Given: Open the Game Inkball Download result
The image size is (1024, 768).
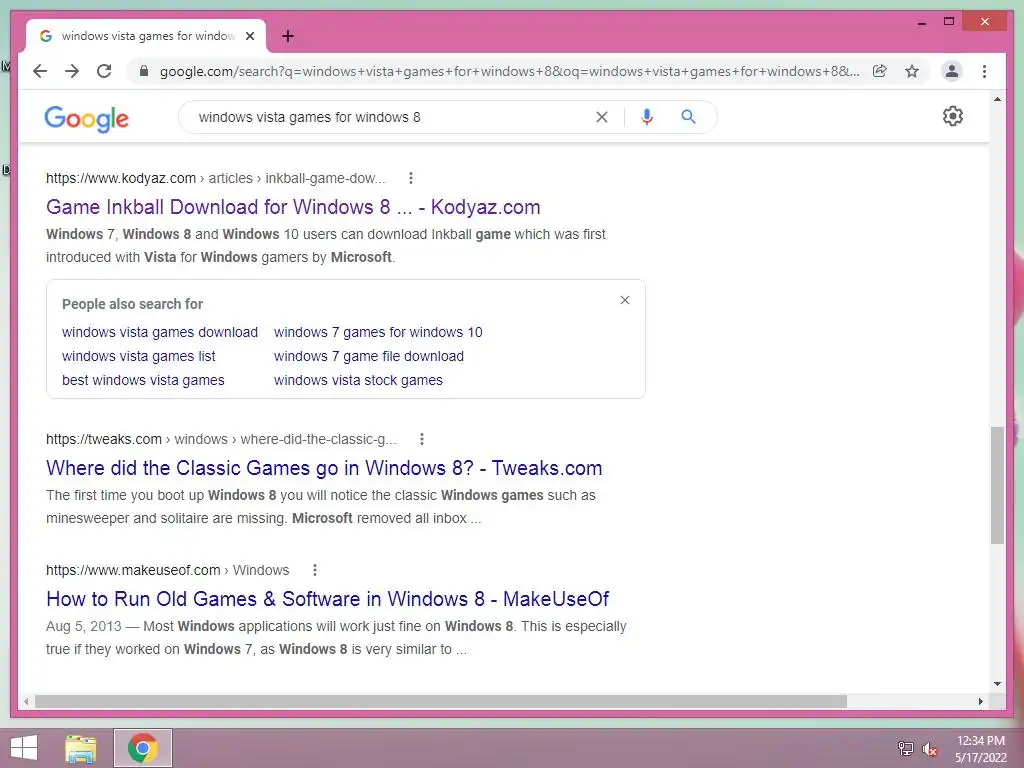Looking at the screenshot, I should pyautogui.click(x=293, y=207).
